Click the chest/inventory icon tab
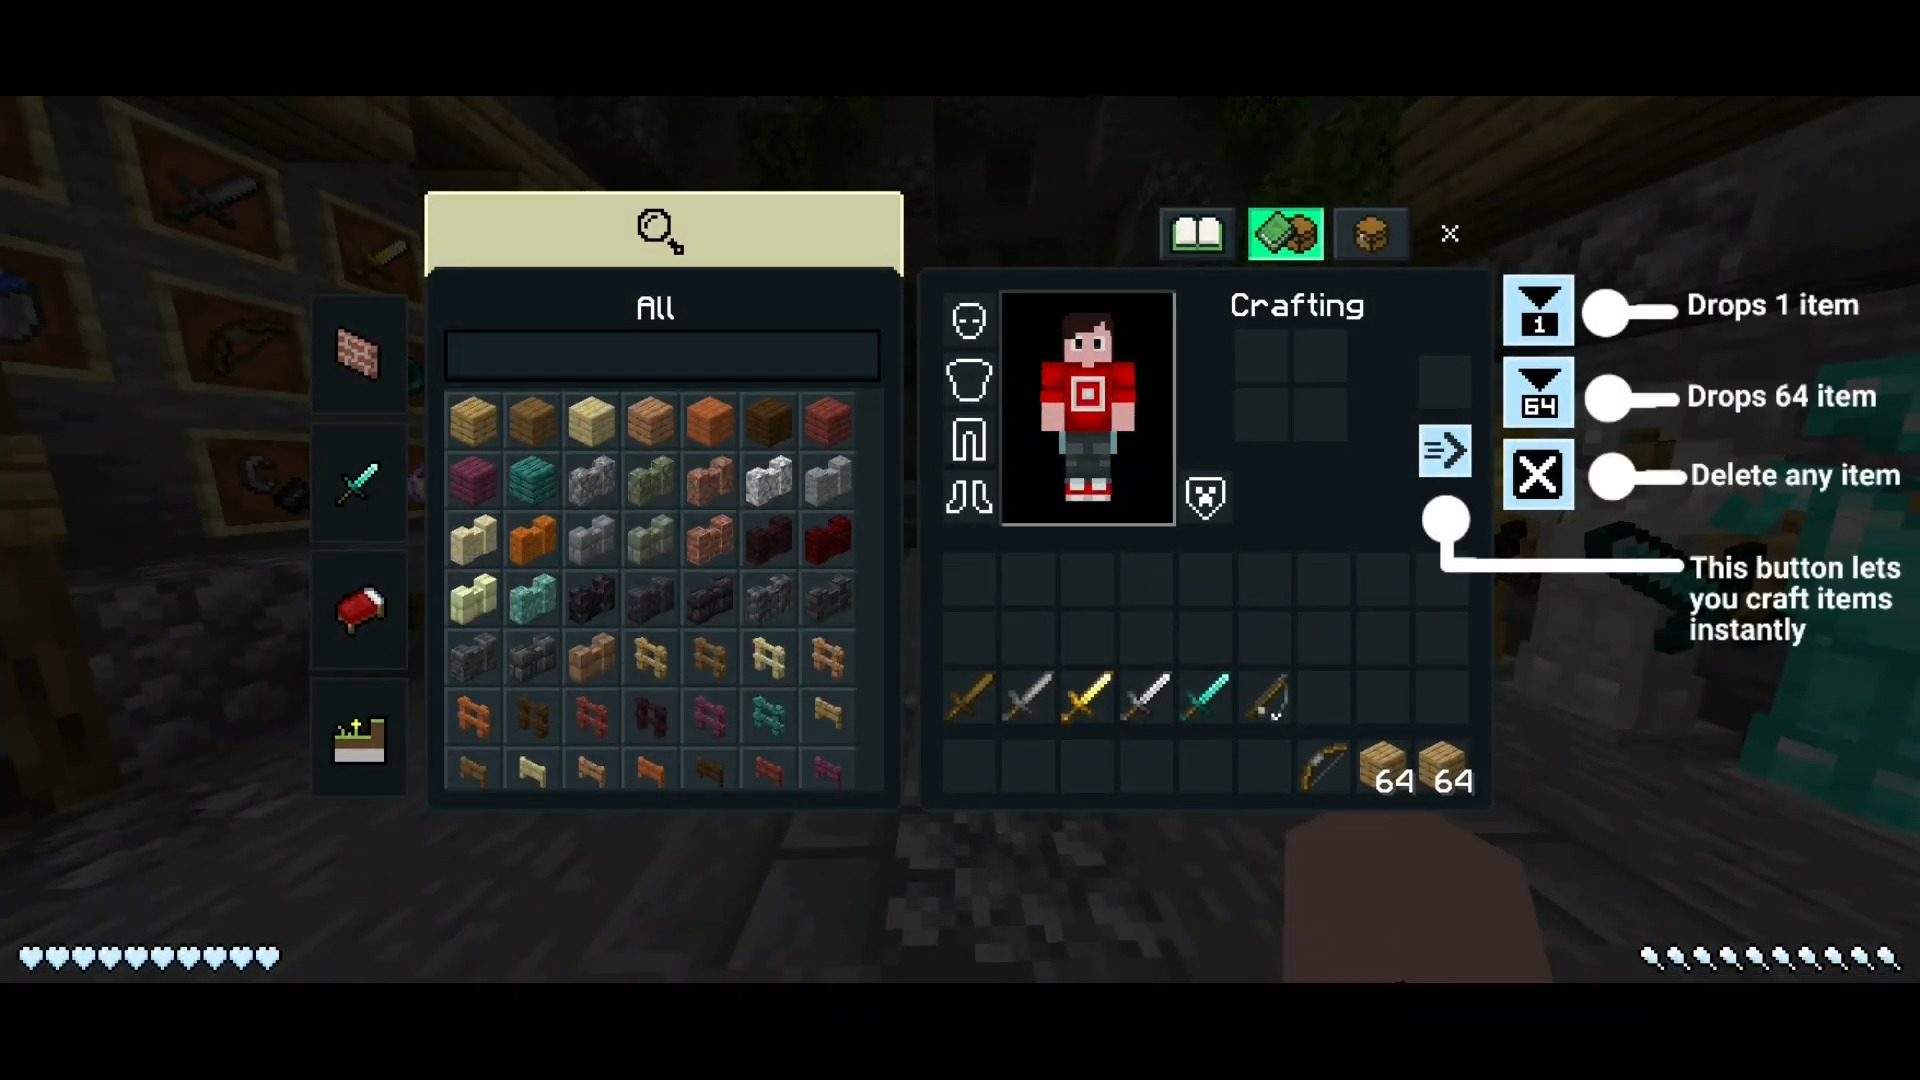Screen dimensions: 1920x1080 1369,235
